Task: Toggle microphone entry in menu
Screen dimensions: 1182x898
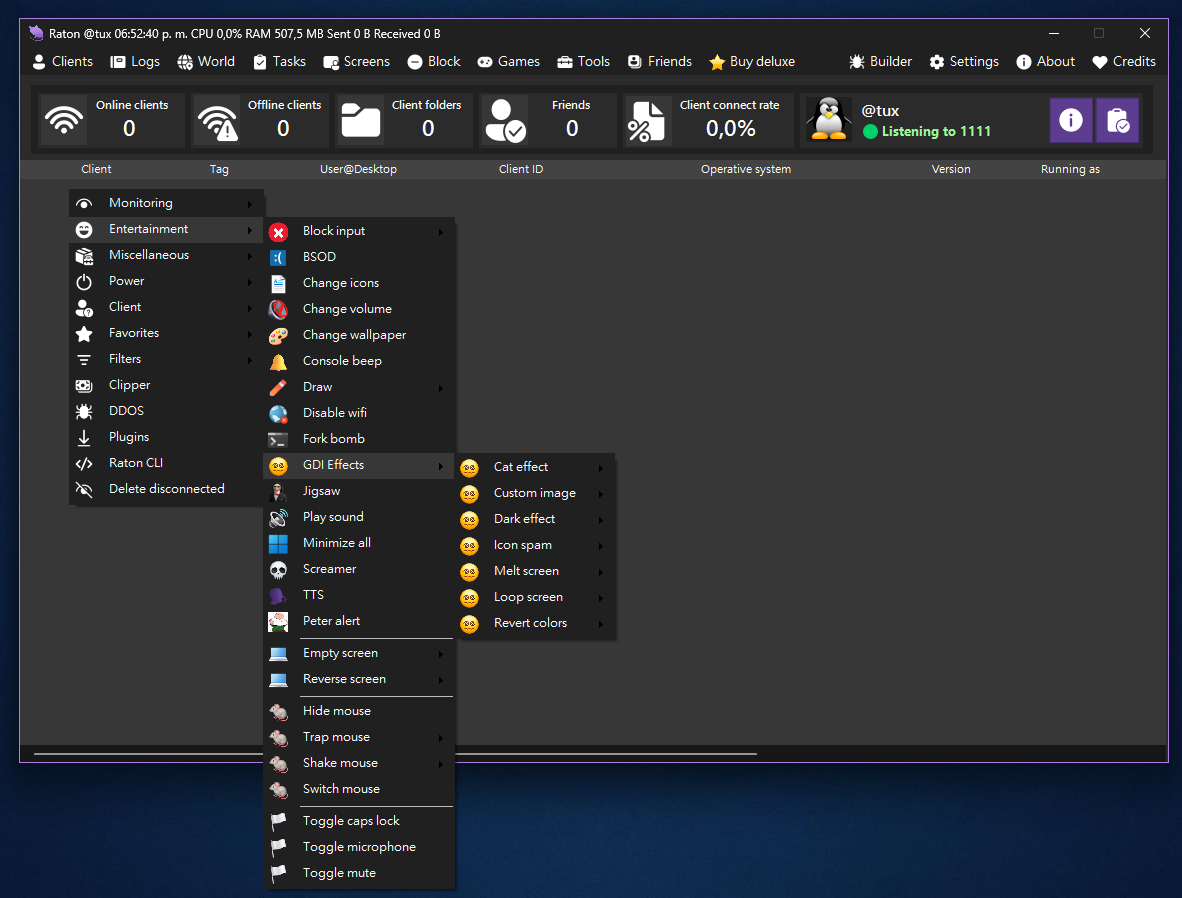Action: pos(360,847)
